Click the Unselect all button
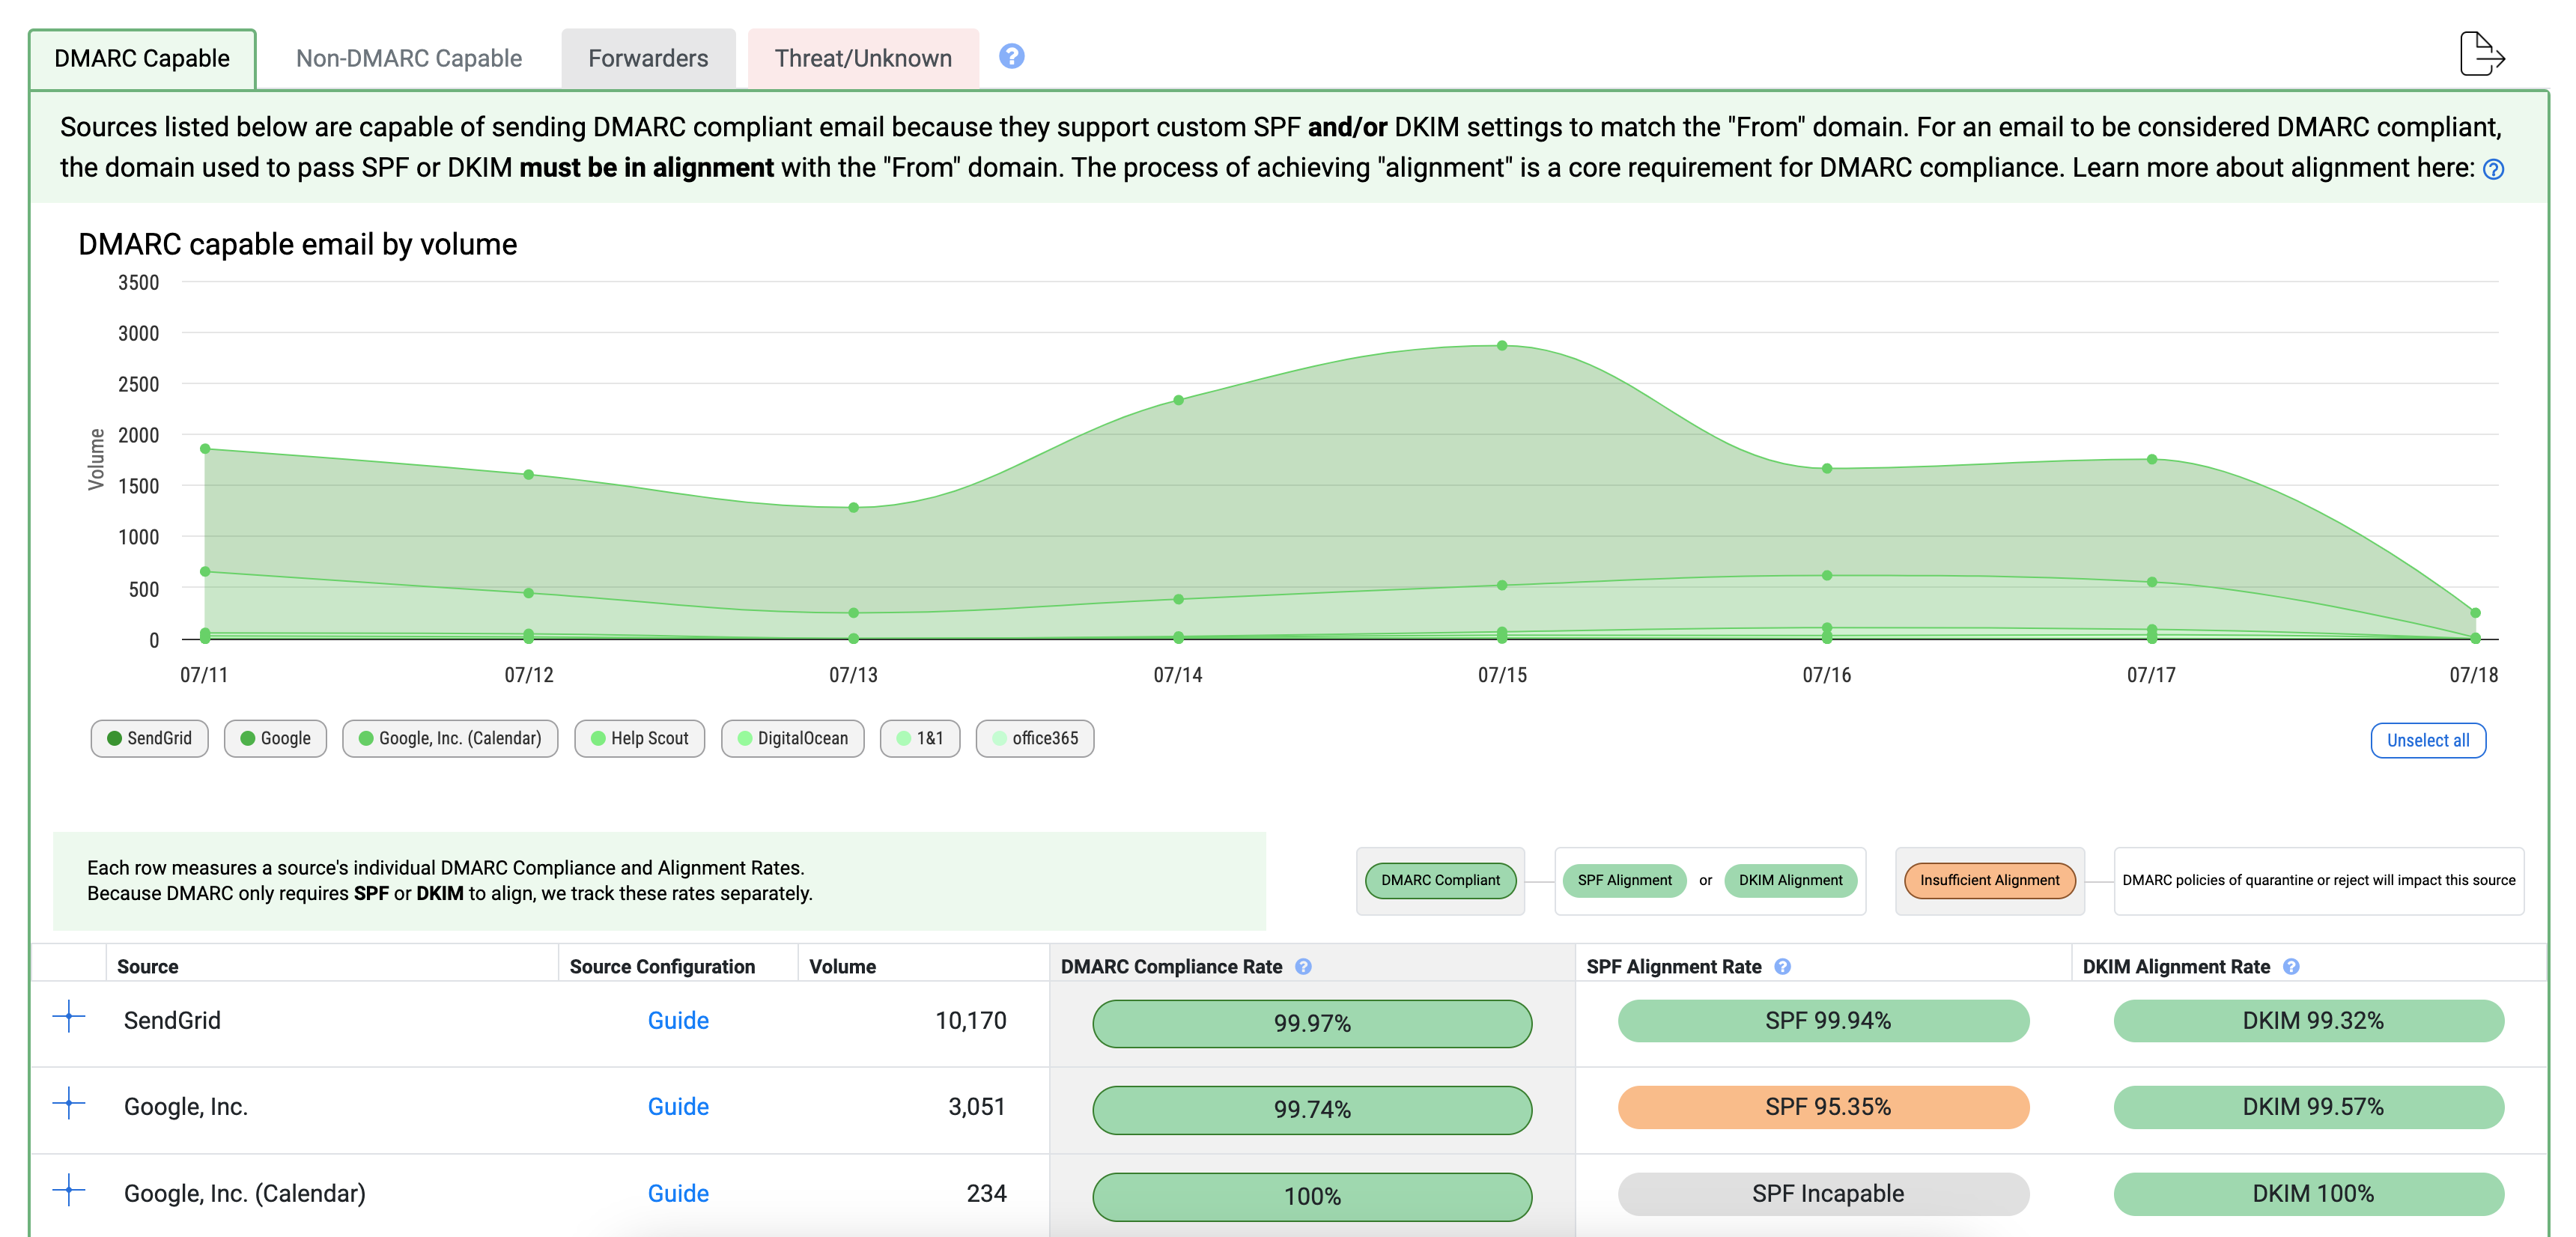The width and height of the screenshot is (2576, 1237). tap(2427, 740)
